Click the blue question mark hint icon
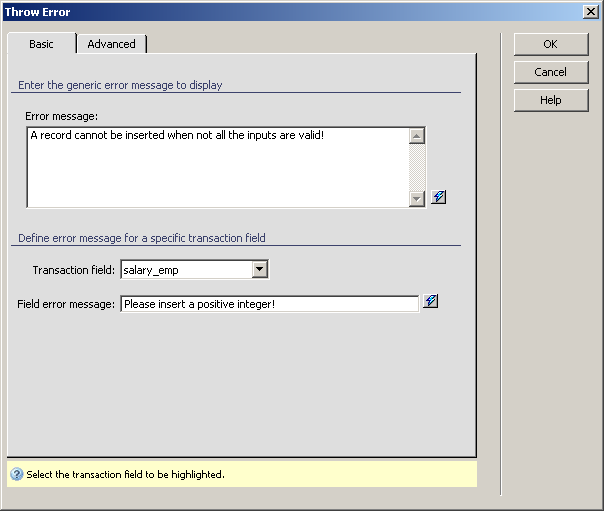 (x=17, y=474)
